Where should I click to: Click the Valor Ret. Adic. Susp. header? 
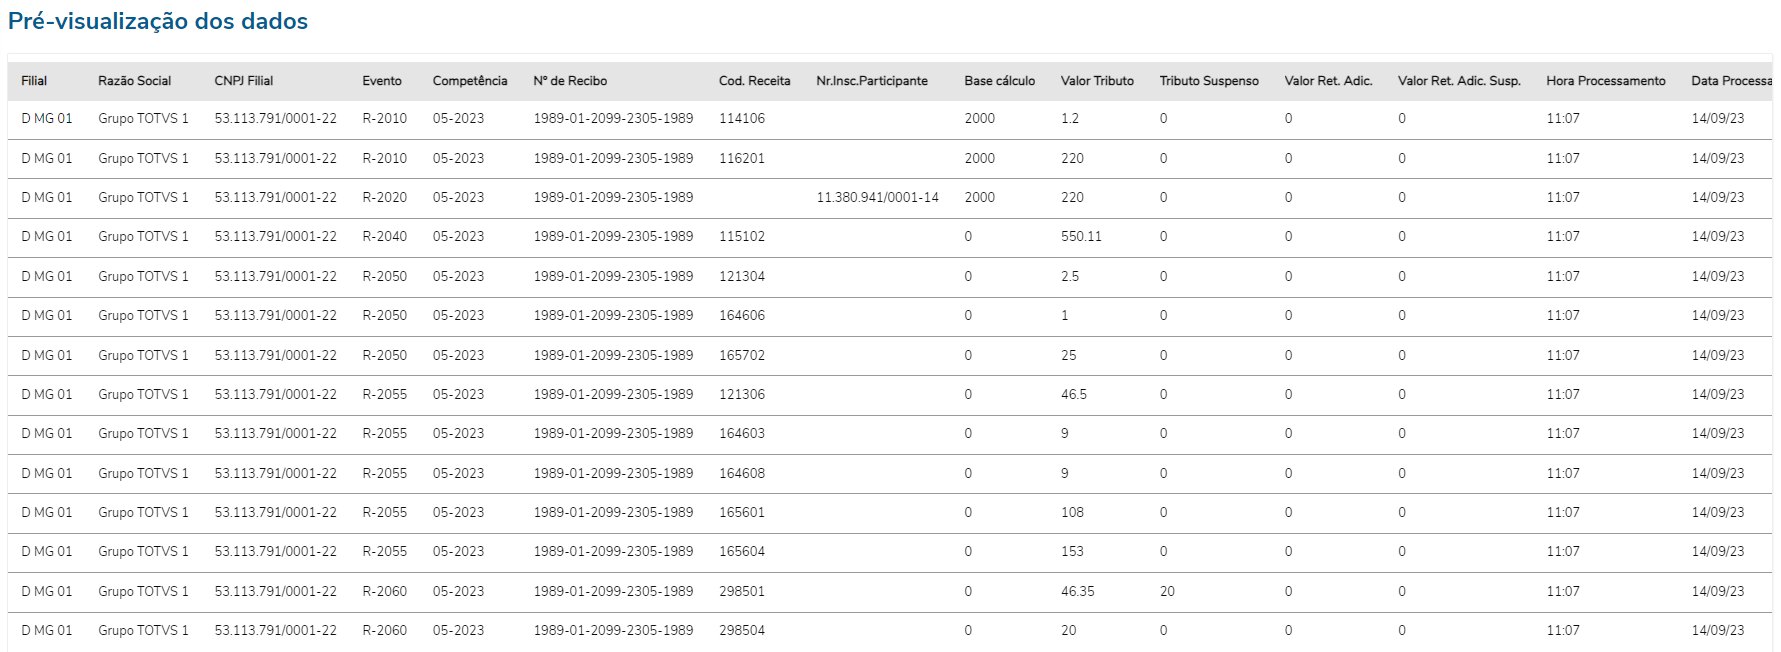pos(1459,81)
